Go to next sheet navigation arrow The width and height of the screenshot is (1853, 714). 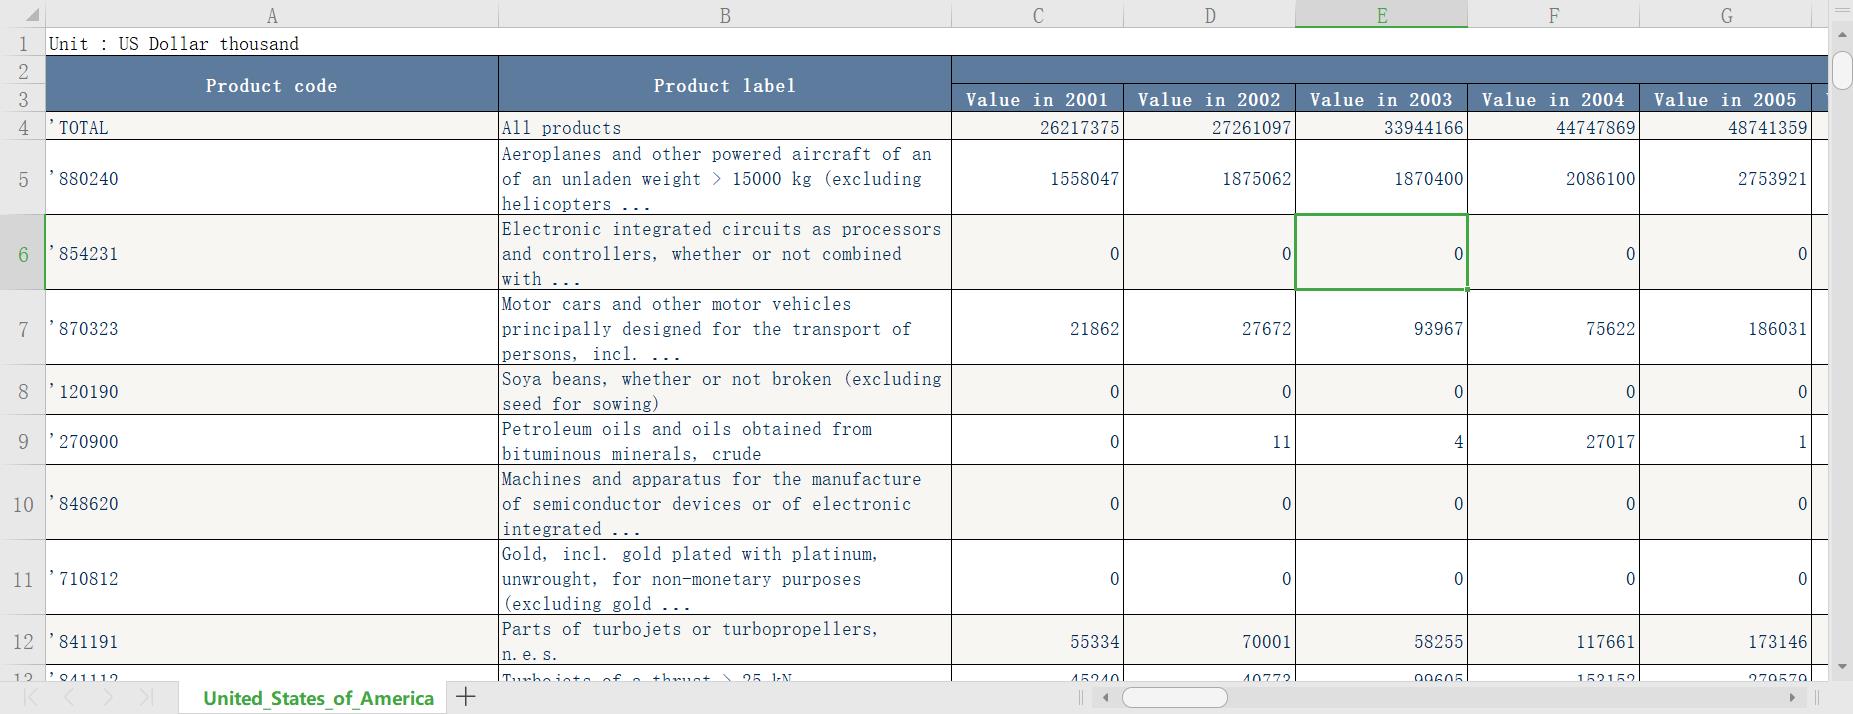click(x=108, y=697)
